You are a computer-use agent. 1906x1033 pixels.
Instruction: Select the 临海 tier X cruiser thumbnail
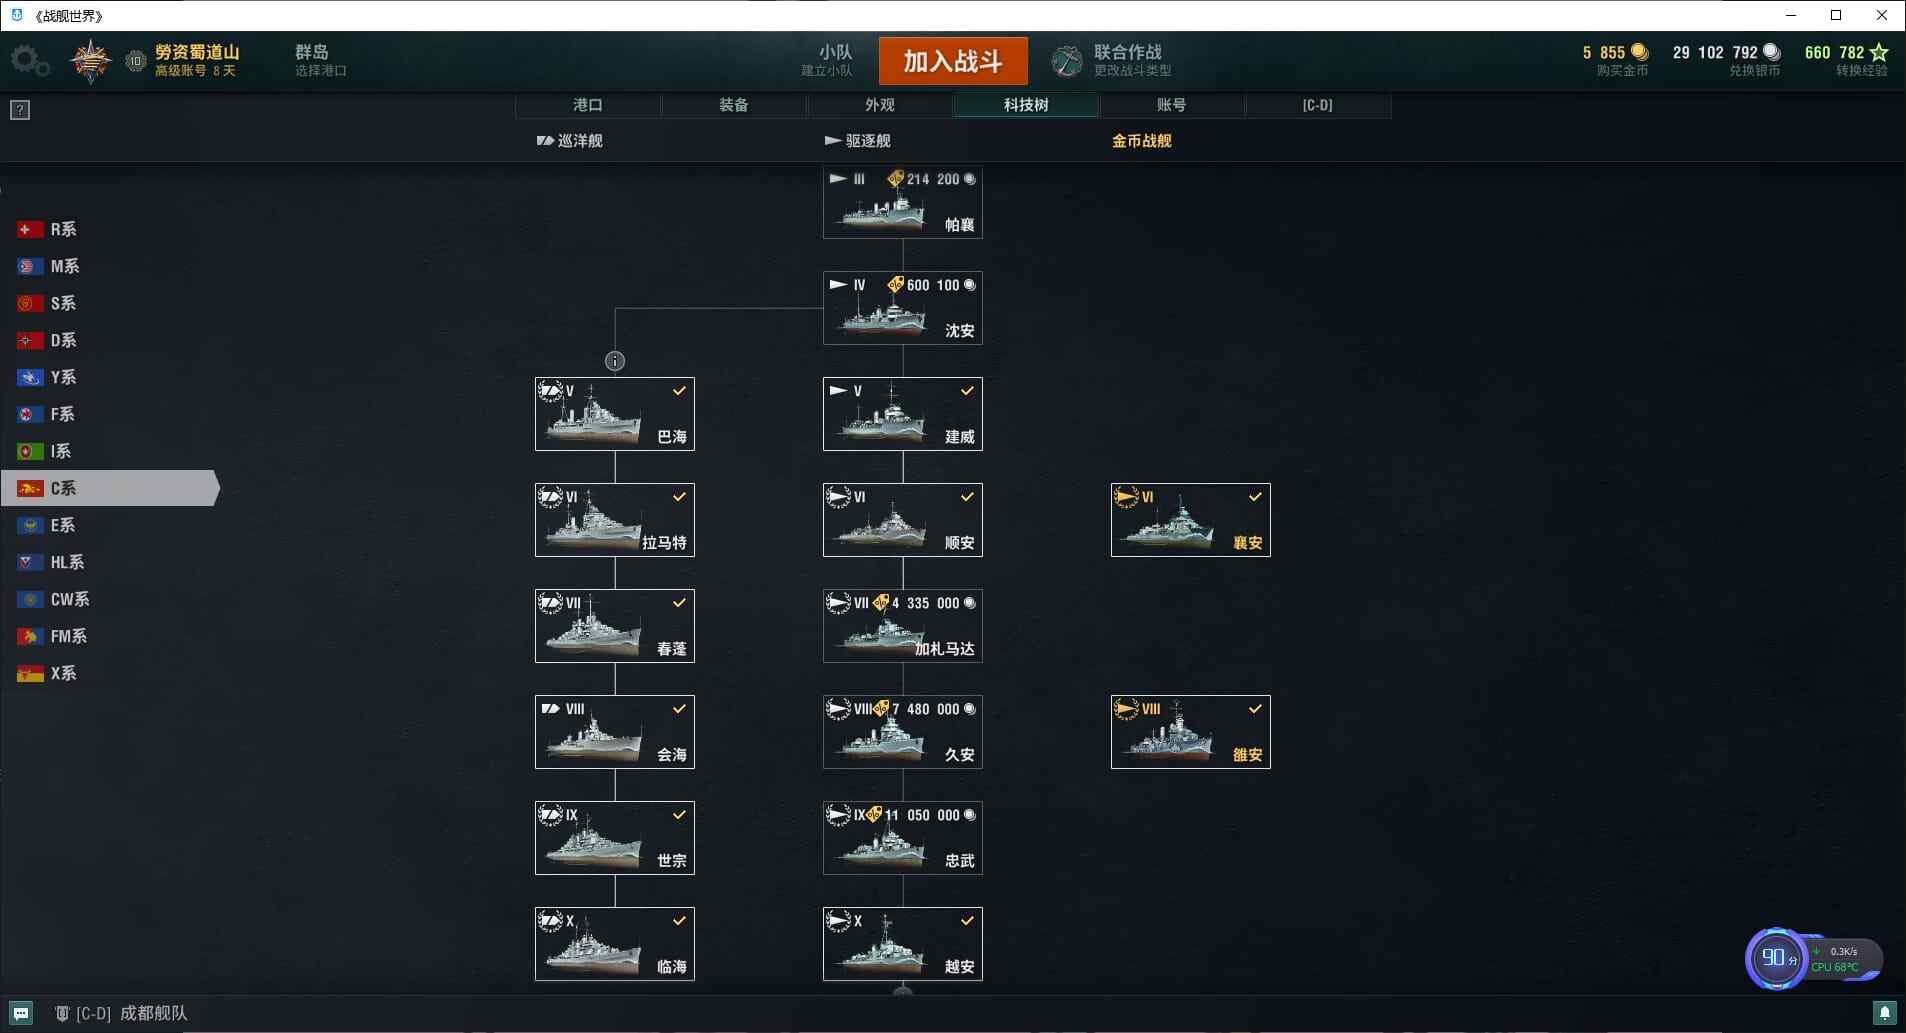[615, 944]
